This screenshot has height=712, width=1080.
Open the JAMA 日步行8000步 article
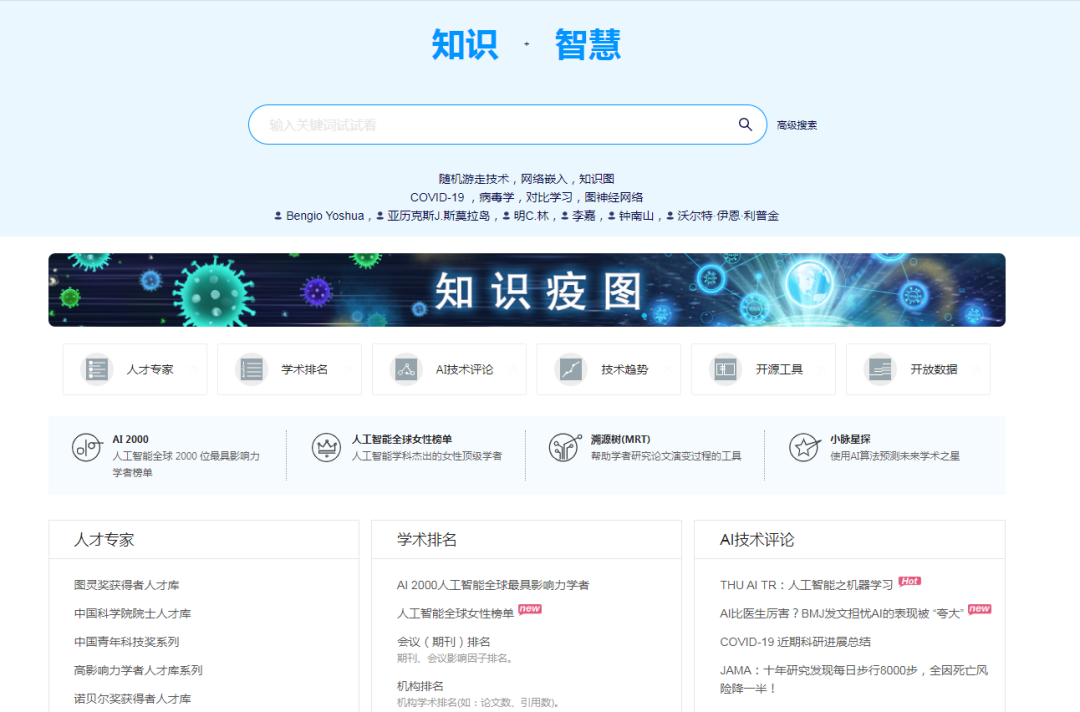pos(854,679)
